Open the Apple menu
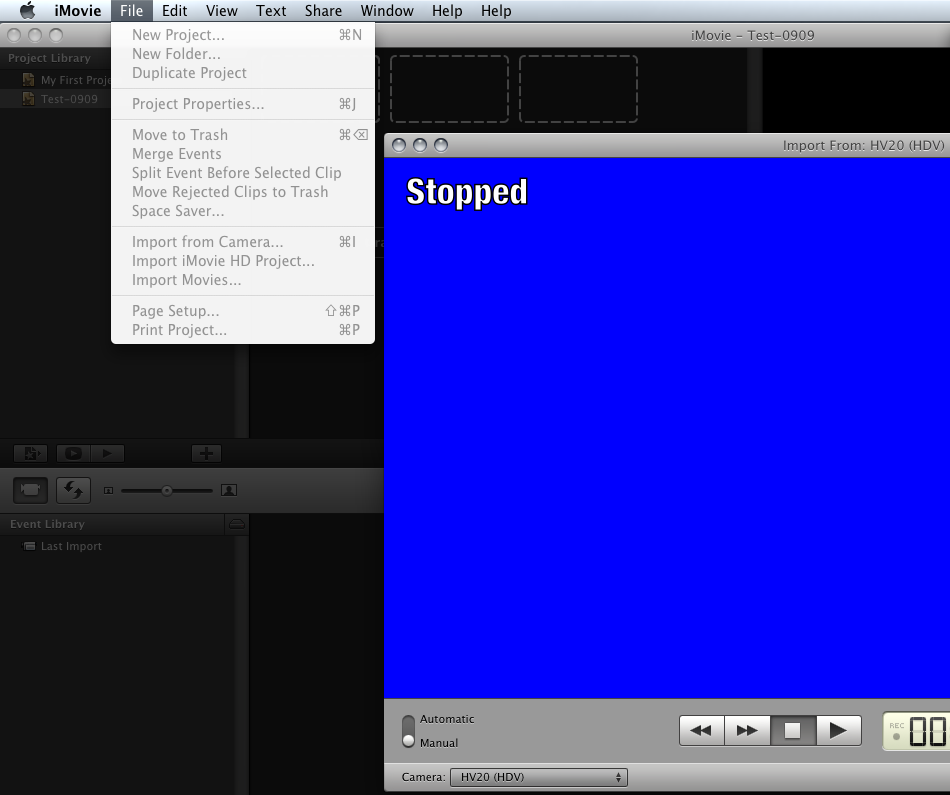 [27, 11]
